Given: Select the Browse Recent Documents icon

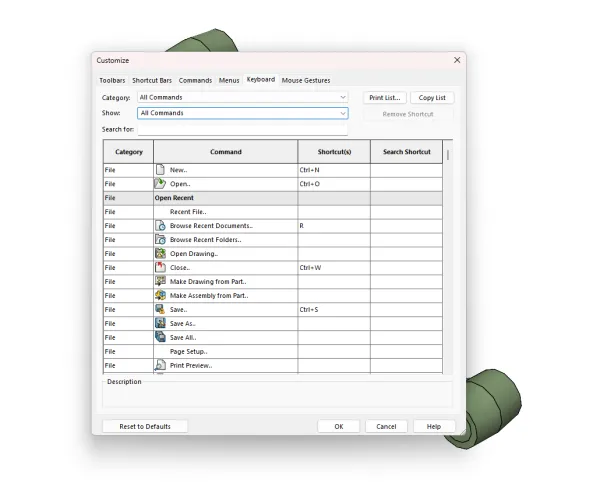Looking at the screenshot, I should click(160, 225).
